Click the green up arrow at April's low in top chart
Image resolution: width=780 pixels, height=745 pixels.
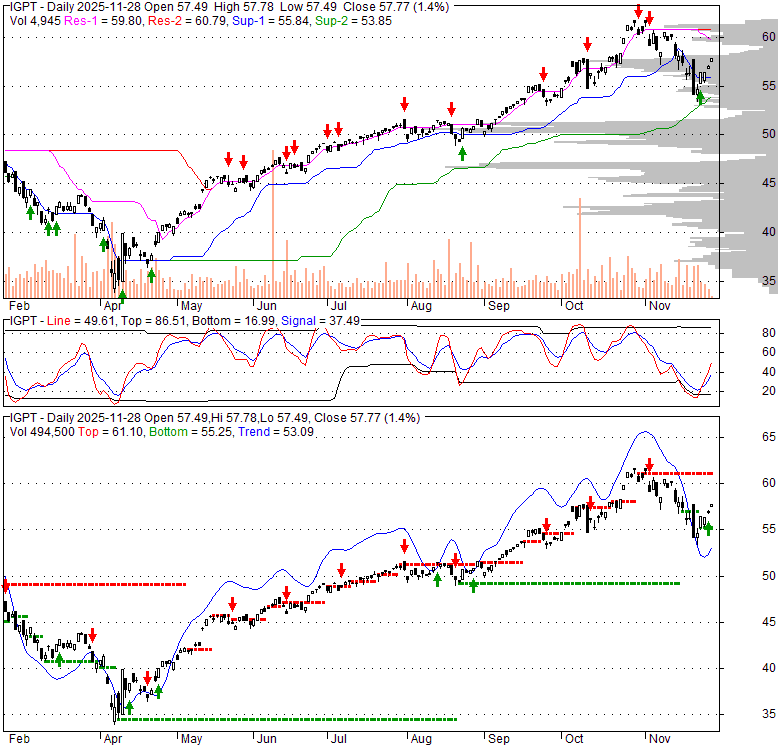pyautogui.click(x=122, y=295)
